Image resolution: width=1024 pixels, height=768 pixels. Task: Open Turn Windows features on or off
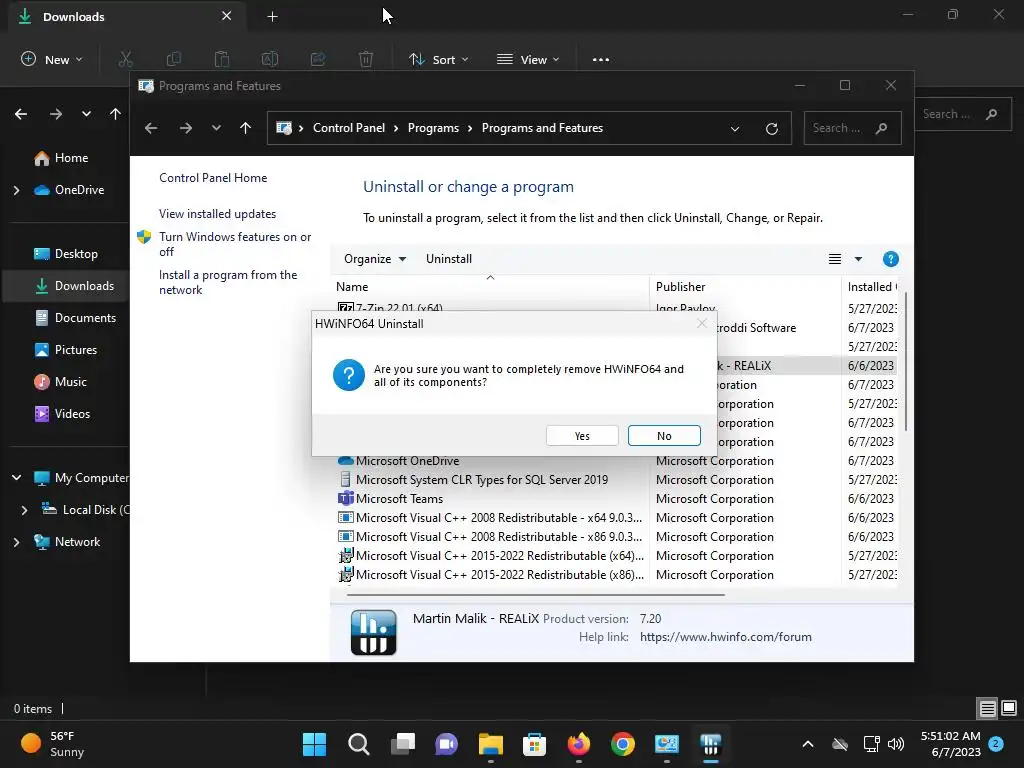(235, 244)
